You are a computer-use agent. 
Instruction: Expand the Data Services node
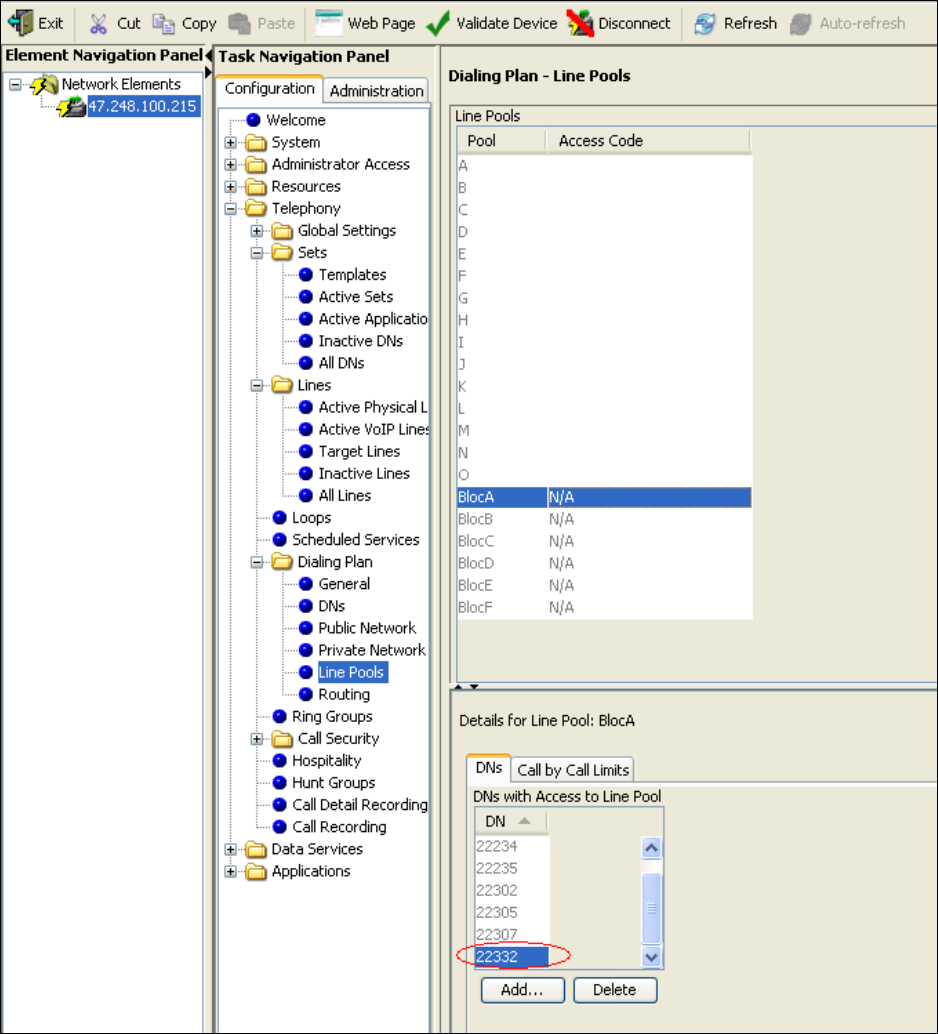230,849
